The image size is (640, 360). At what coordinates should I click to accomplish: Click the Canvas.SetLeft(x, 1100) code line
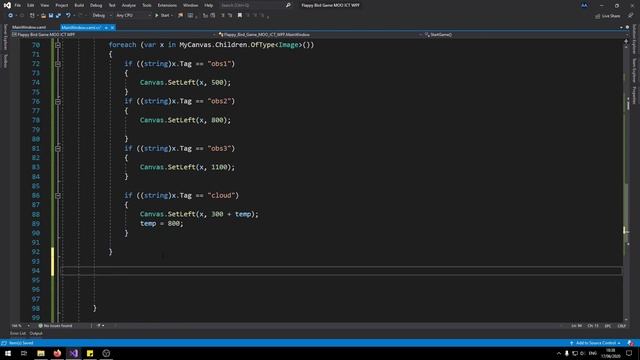[187, 167]
